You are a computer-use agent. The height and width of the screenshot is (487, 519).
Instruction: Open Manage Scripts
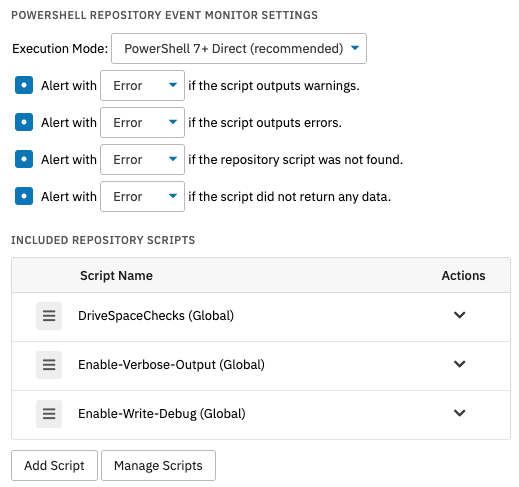pyautogui.click(x=158, y=466)
